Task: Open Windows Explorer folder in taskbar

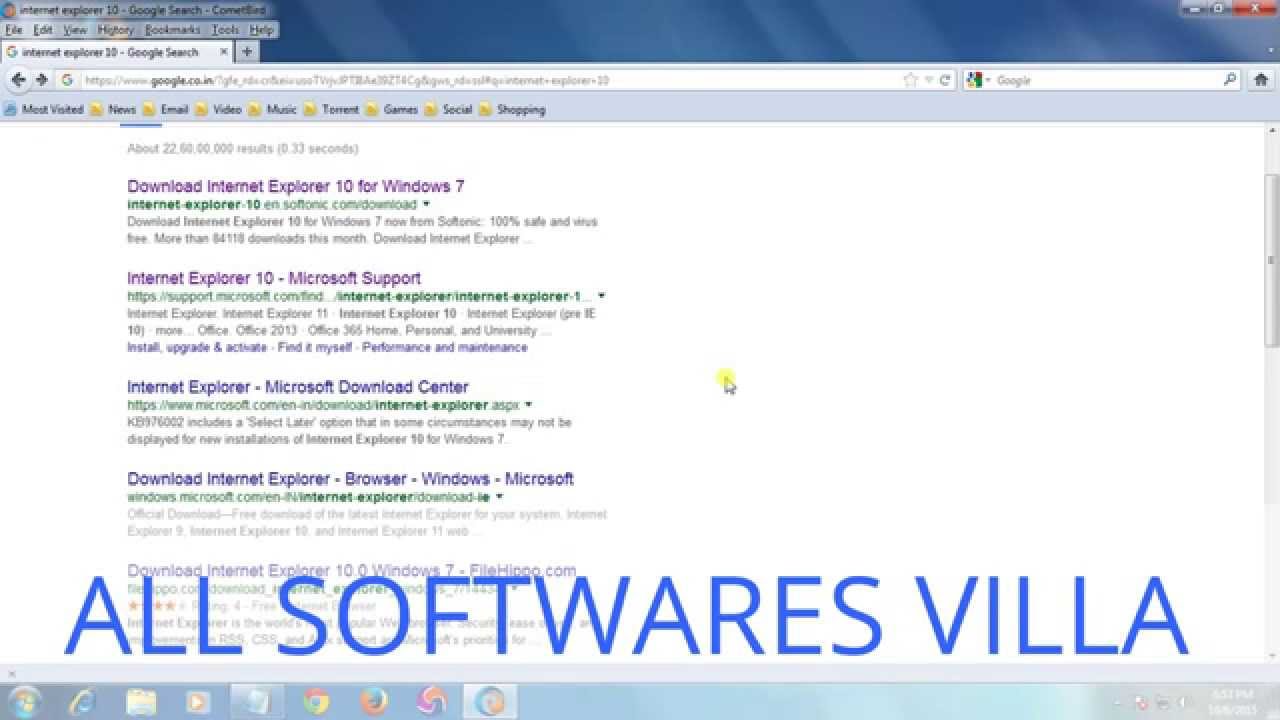Action: [x=141, y=701]
